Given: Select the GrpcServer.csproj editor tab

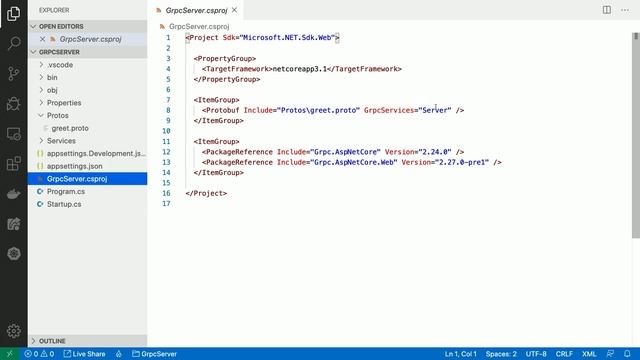Looking at the screenshot, I should click(x=196, y=10).
